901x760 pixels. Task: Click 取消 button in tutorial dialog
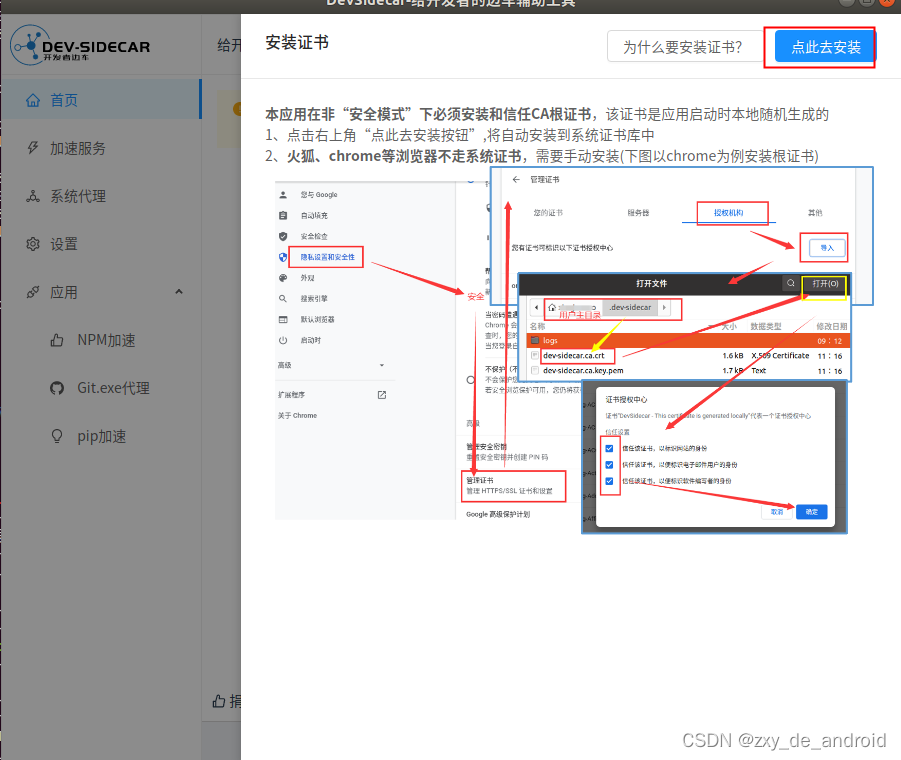pos(777,511)
